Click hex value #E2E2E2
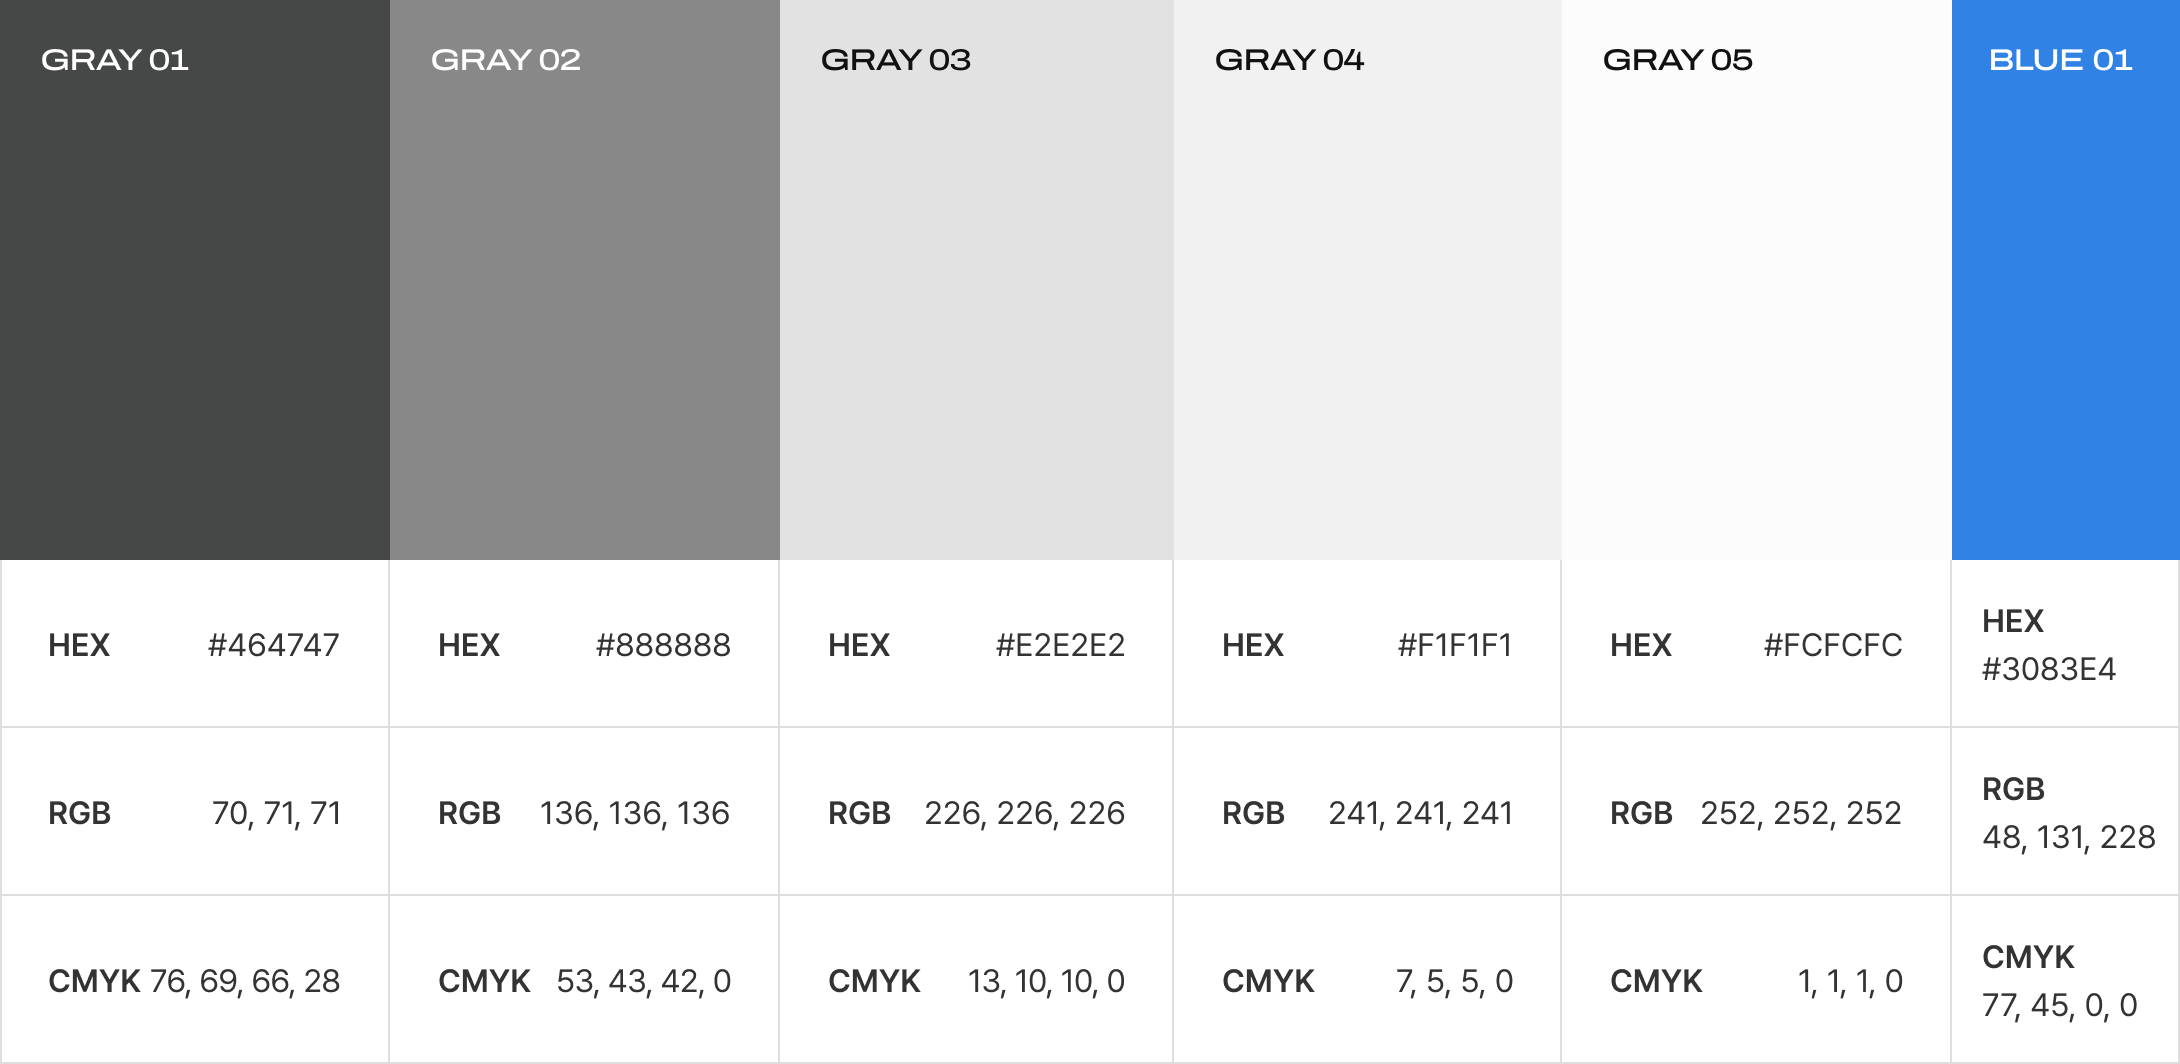 pyautogui.click(x=1060, y=645)
